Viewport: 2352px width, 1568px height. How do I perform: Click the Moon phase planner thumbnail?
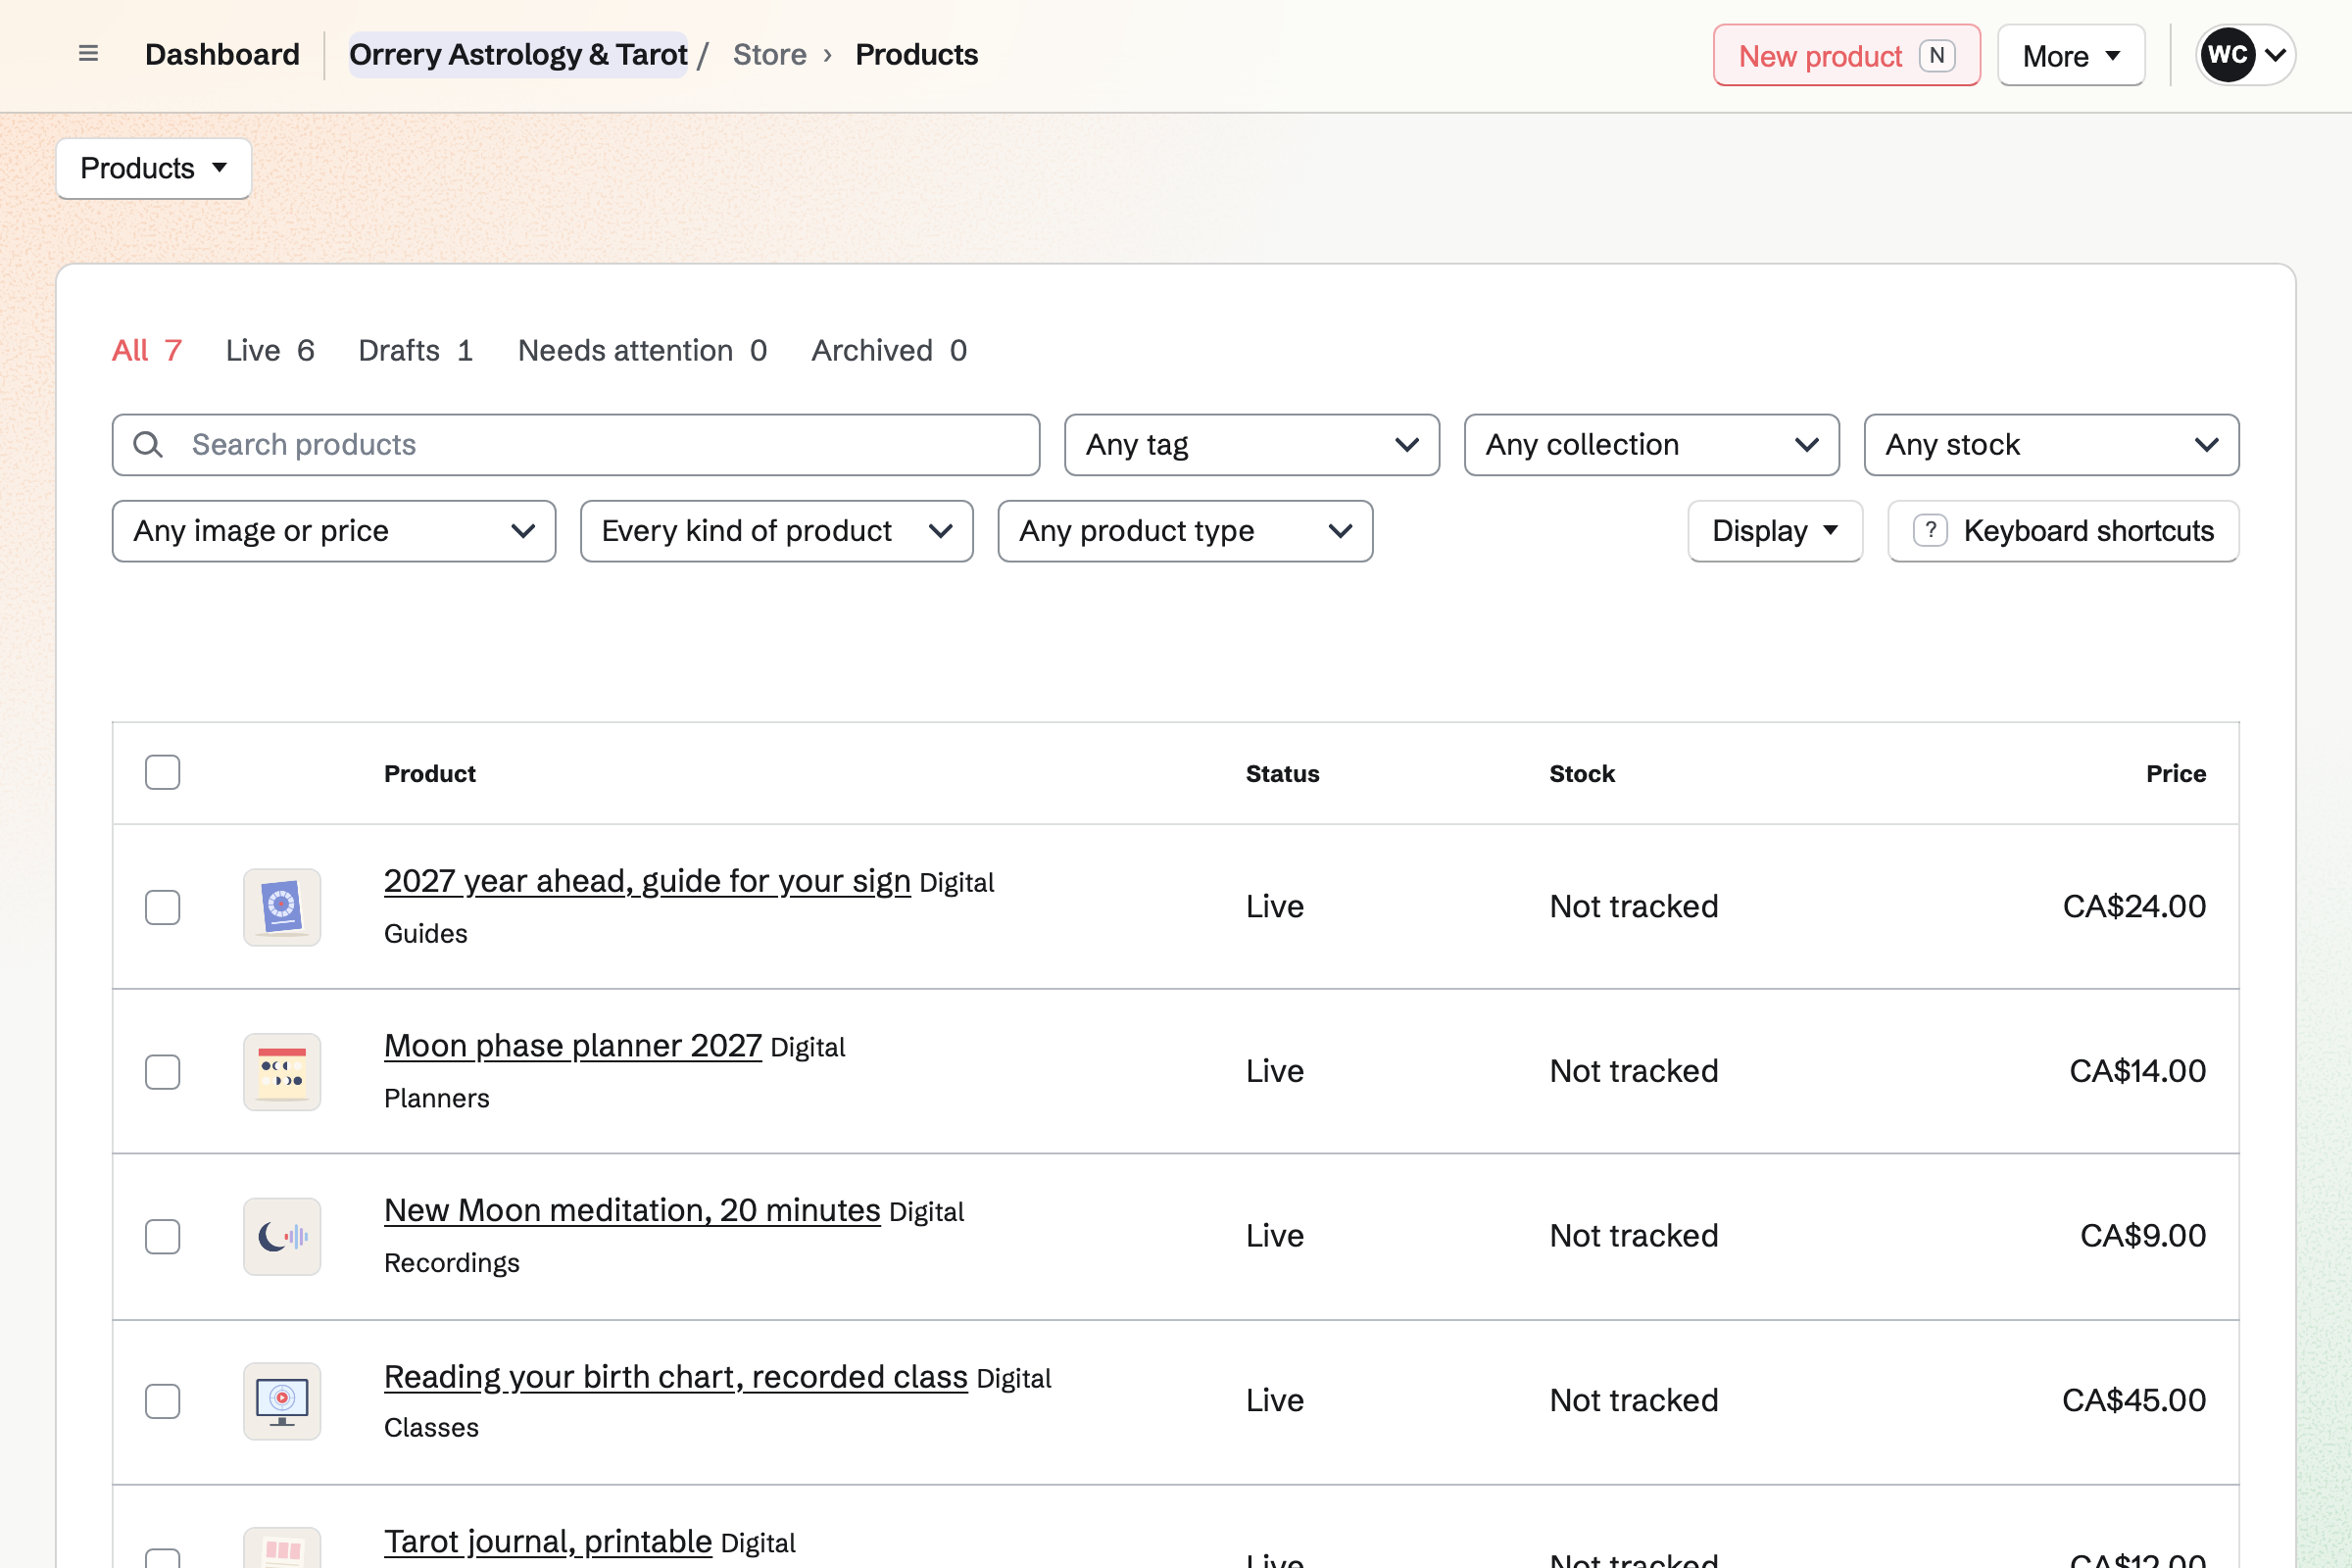click(282, 1072)
